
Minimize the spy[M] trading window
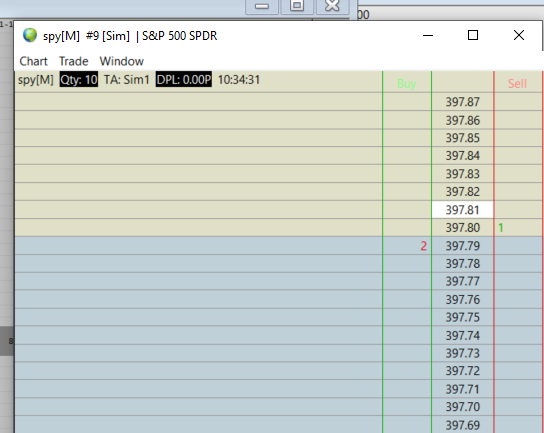point(428,35)
